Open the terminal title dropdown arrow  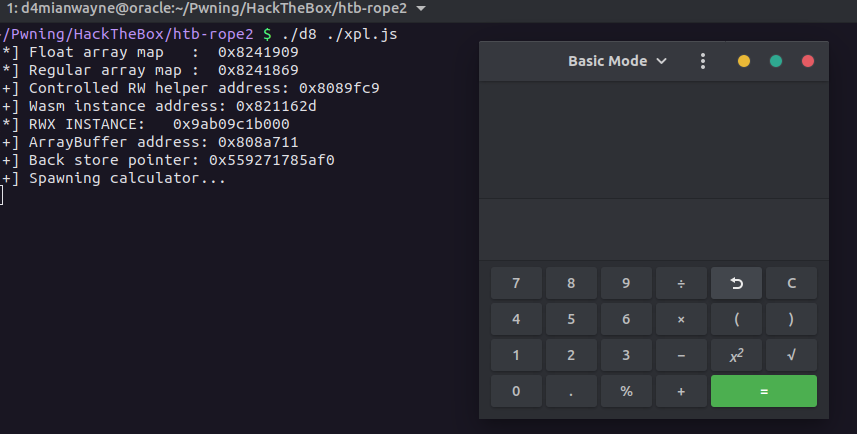click(x=421, y=8)
